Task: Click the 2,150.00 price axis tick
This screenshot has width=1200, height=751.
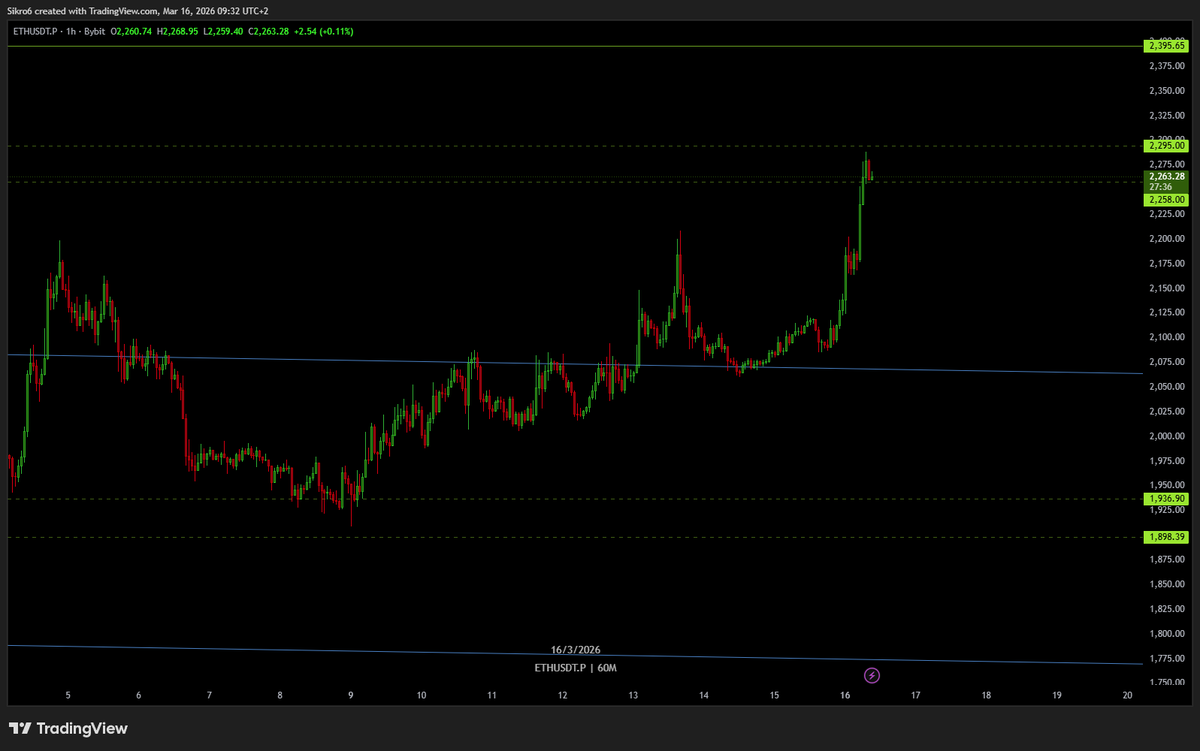Action: point(1167,288)
